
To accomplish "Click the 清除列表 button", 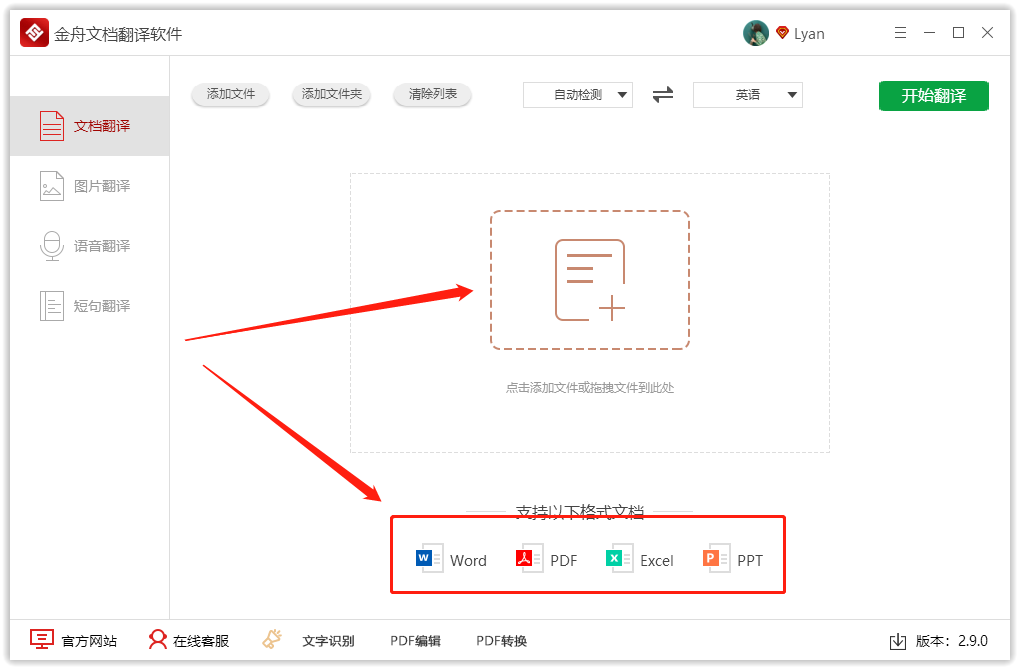I will click(x=433, y=94).
